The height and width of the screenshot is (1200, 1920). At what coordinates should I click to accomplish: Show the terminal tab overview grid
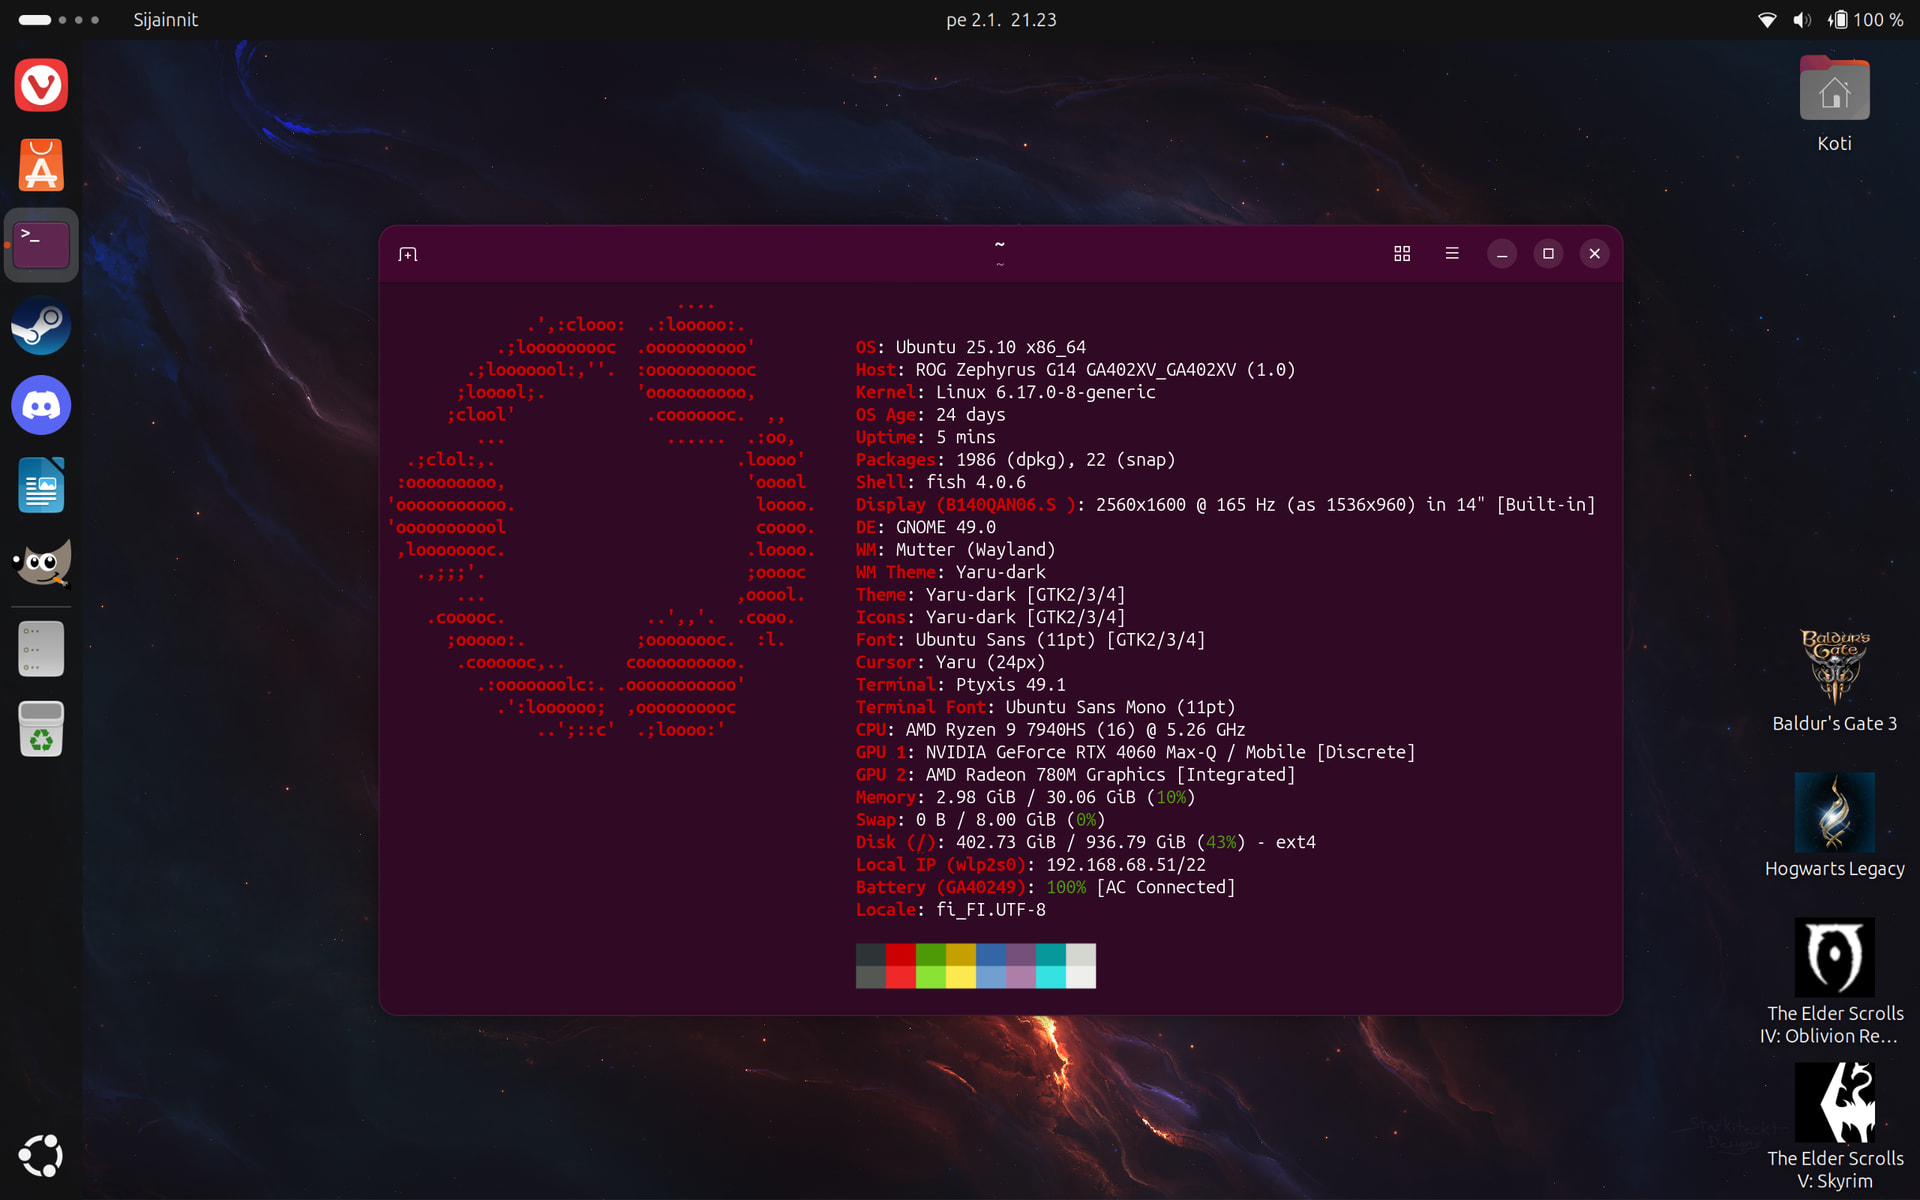[x=1402, y=254]
